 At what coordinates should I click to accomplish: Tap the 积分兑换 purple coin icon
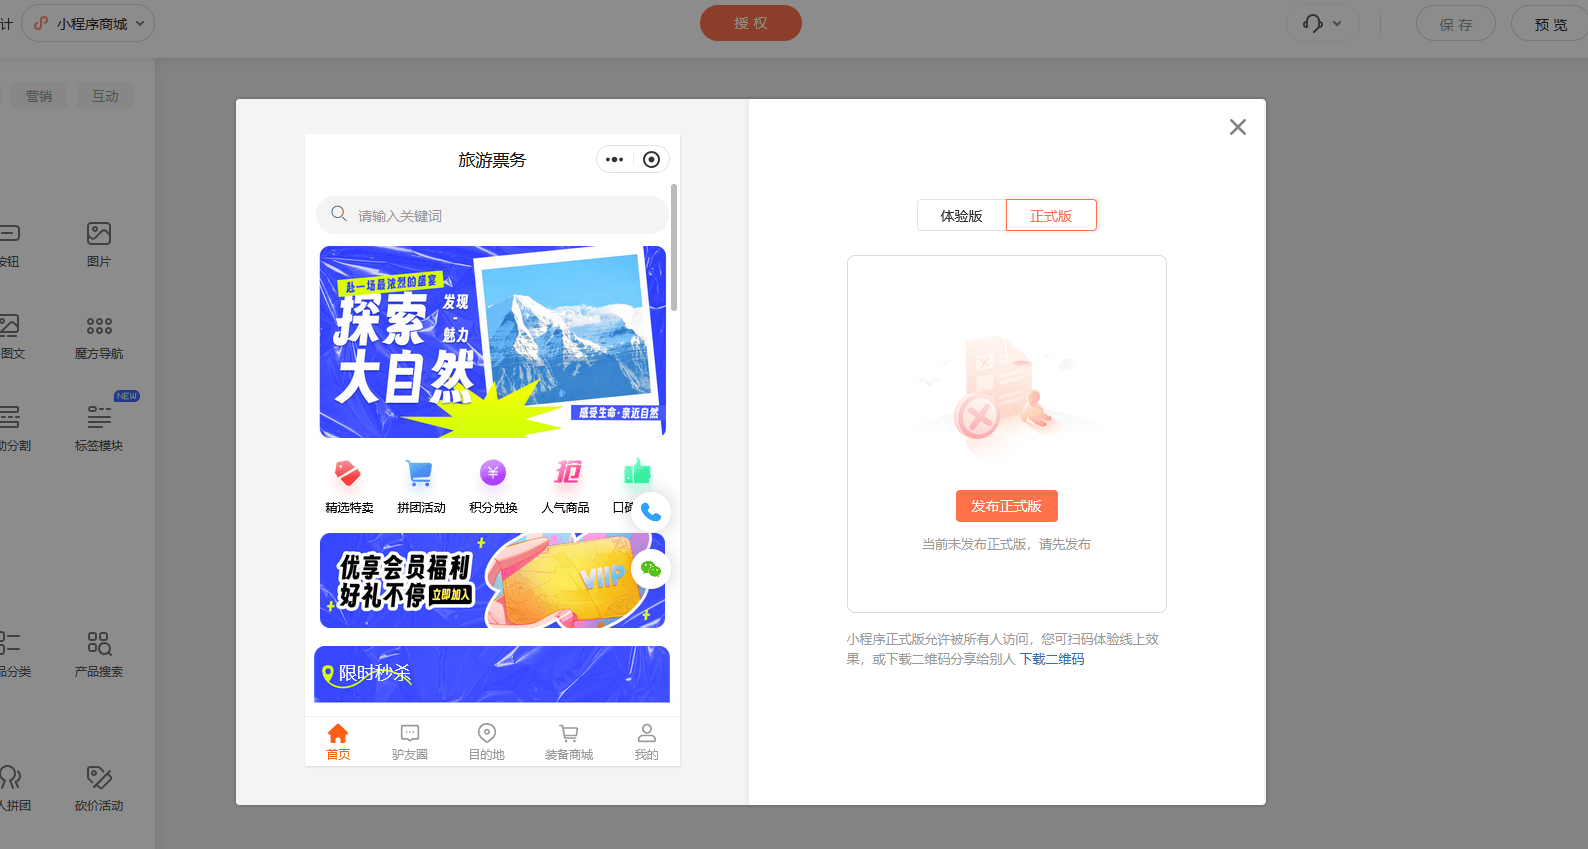(x=493, y=473)
